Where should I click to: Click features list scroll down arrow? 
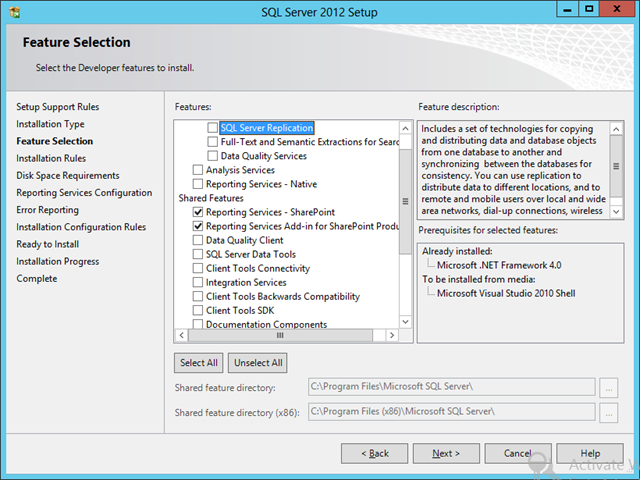[405, 322]
